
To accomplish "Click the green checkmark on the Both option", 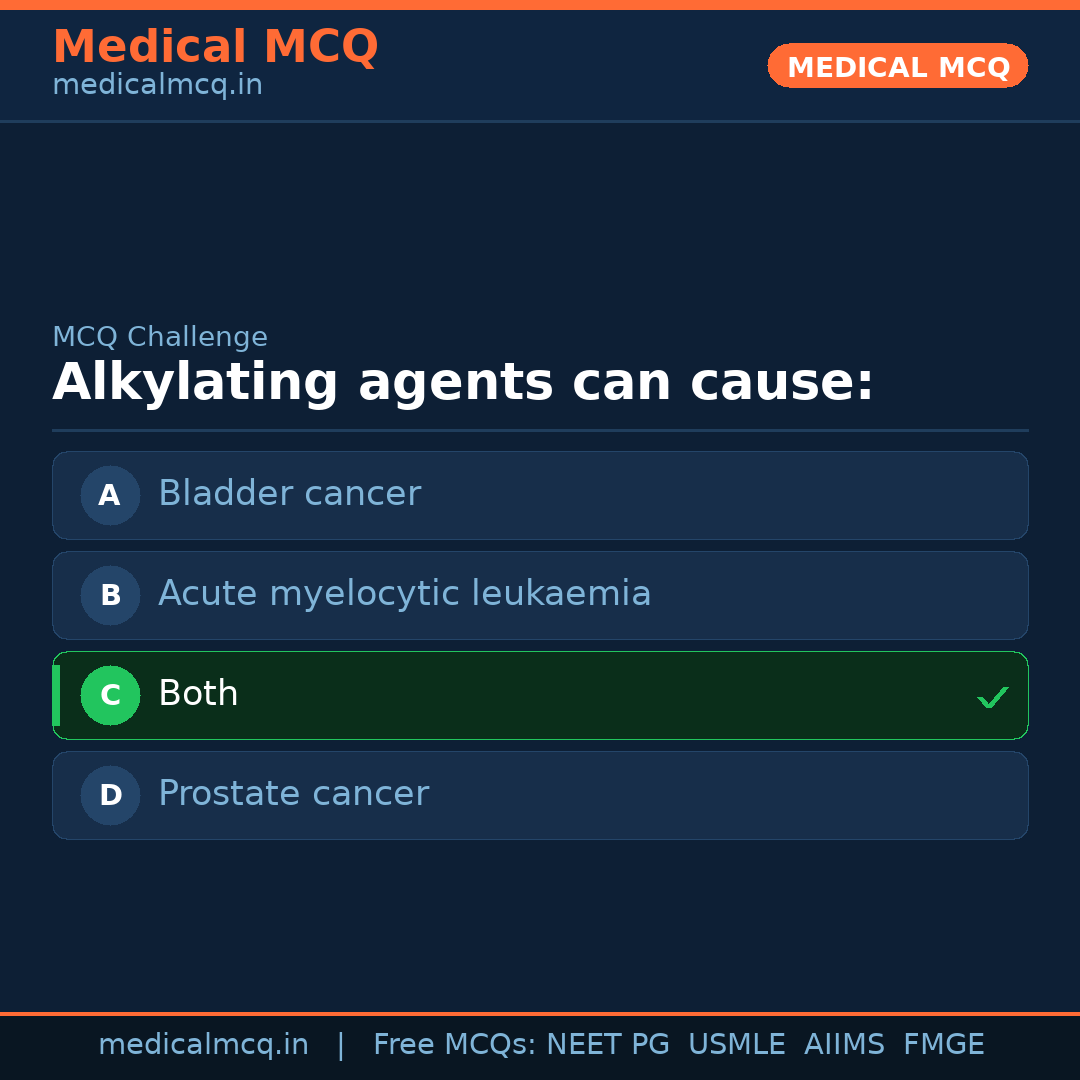I will pyautogui.click(x=992, y=697).
